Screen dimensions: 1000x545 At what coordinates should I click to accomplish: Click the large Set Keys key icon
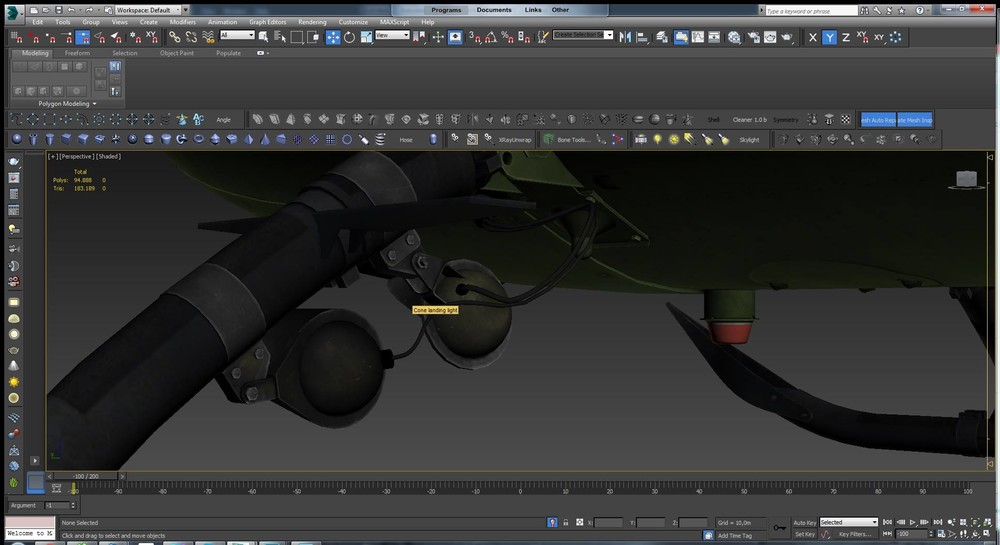point(779,527)
